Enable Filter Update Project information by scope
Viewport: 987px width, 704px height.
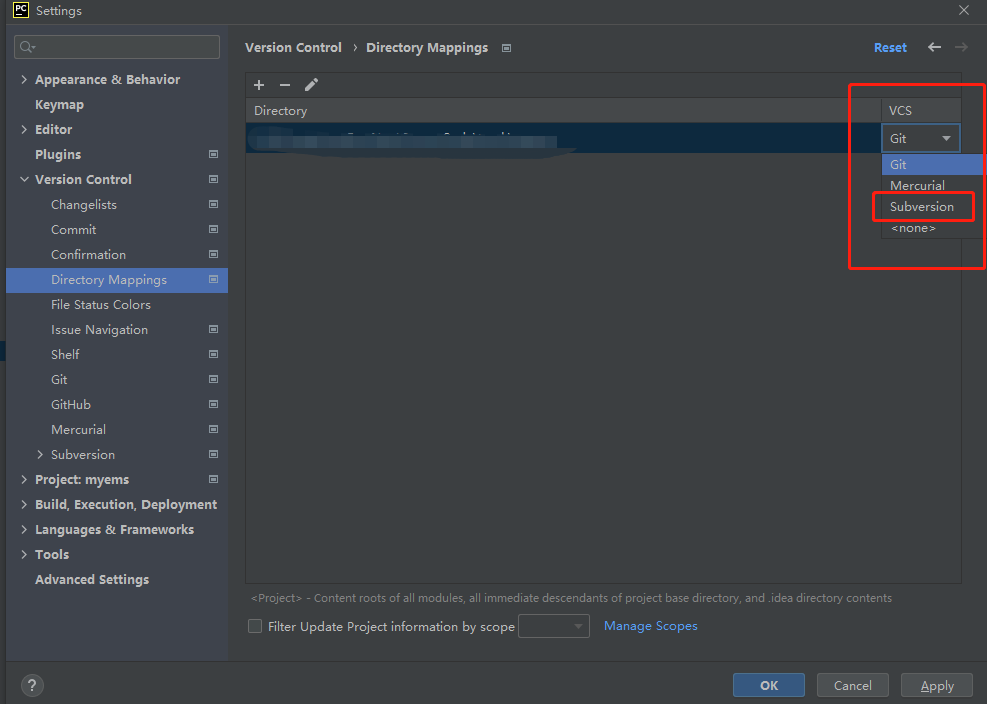point(255,626)
